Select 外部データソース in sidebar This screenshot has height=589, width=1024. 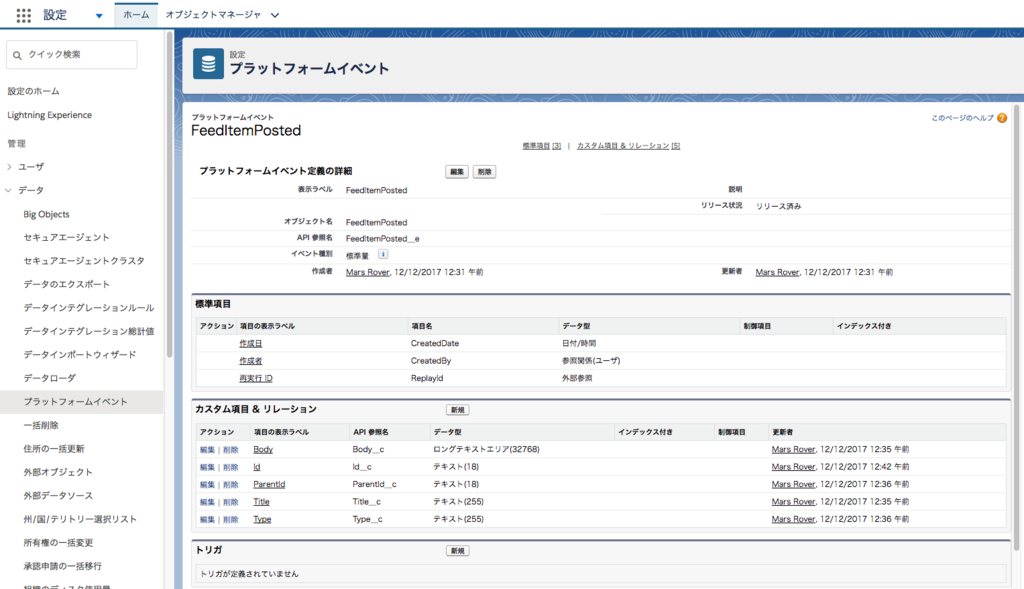(x=58, y=496)
